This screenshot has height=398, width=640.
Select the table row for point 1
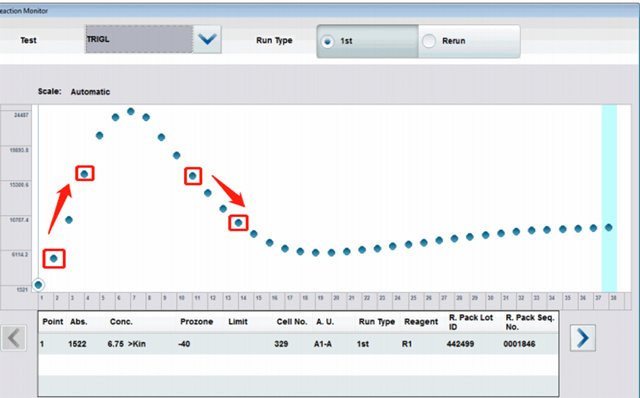tap(298, 344)
